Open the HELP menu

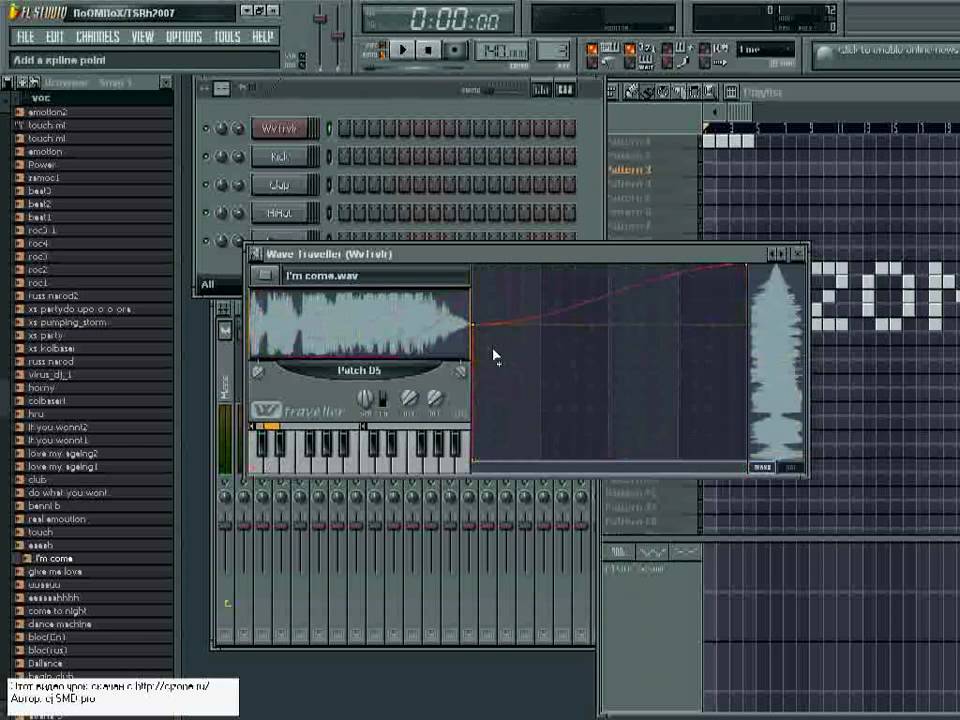tap(263, 37)
